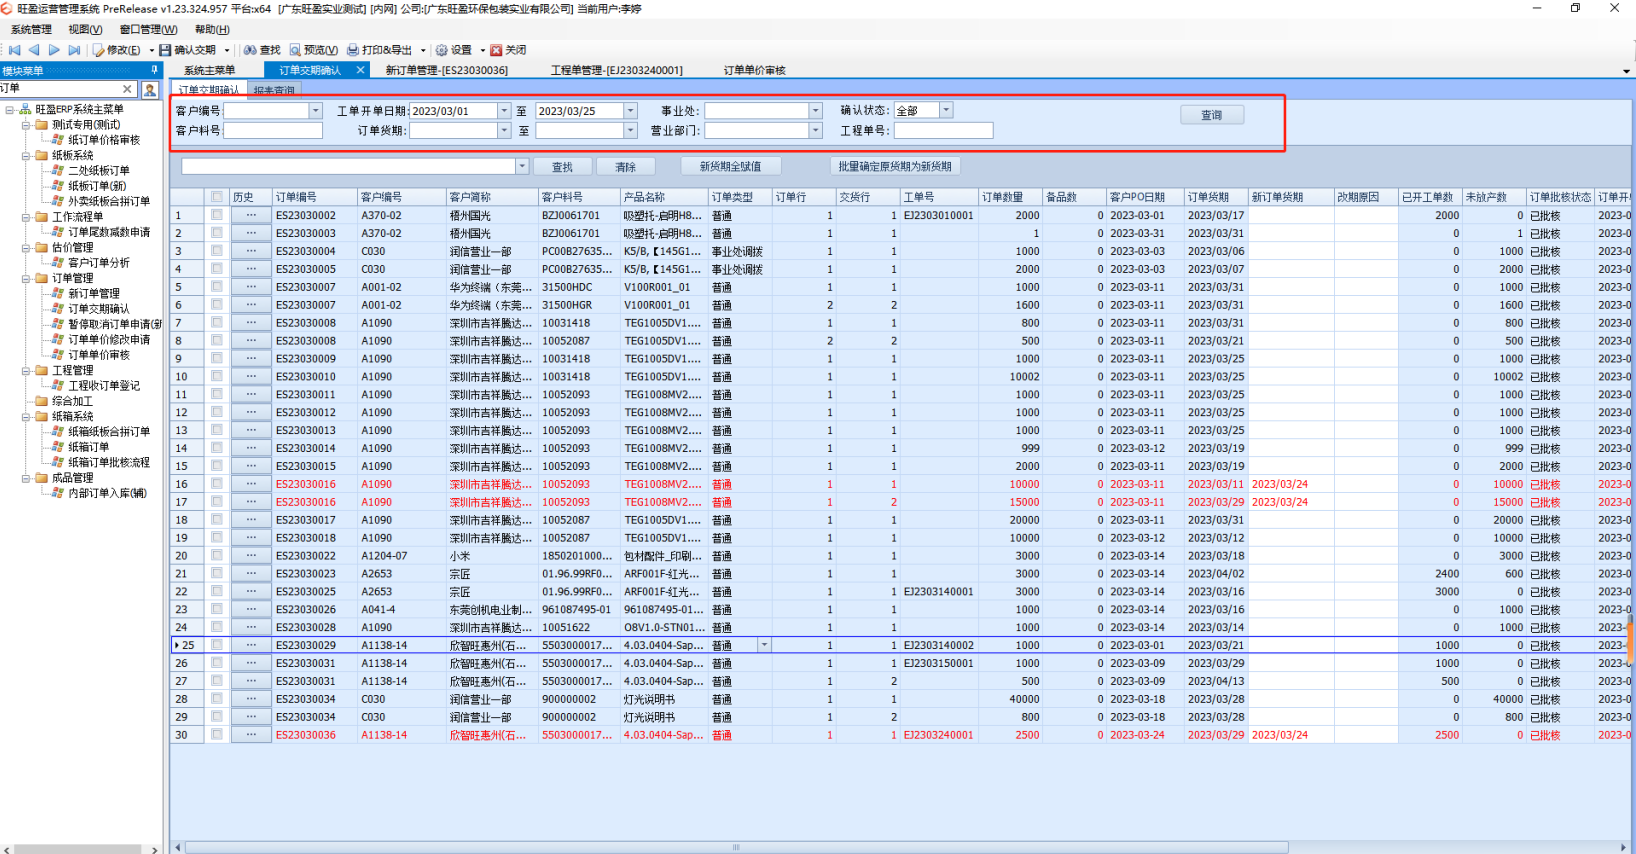1636x854 pixels.
Task: Switch to 工程单管理-[EJ2303240001] tab
Action: [617, 71]
